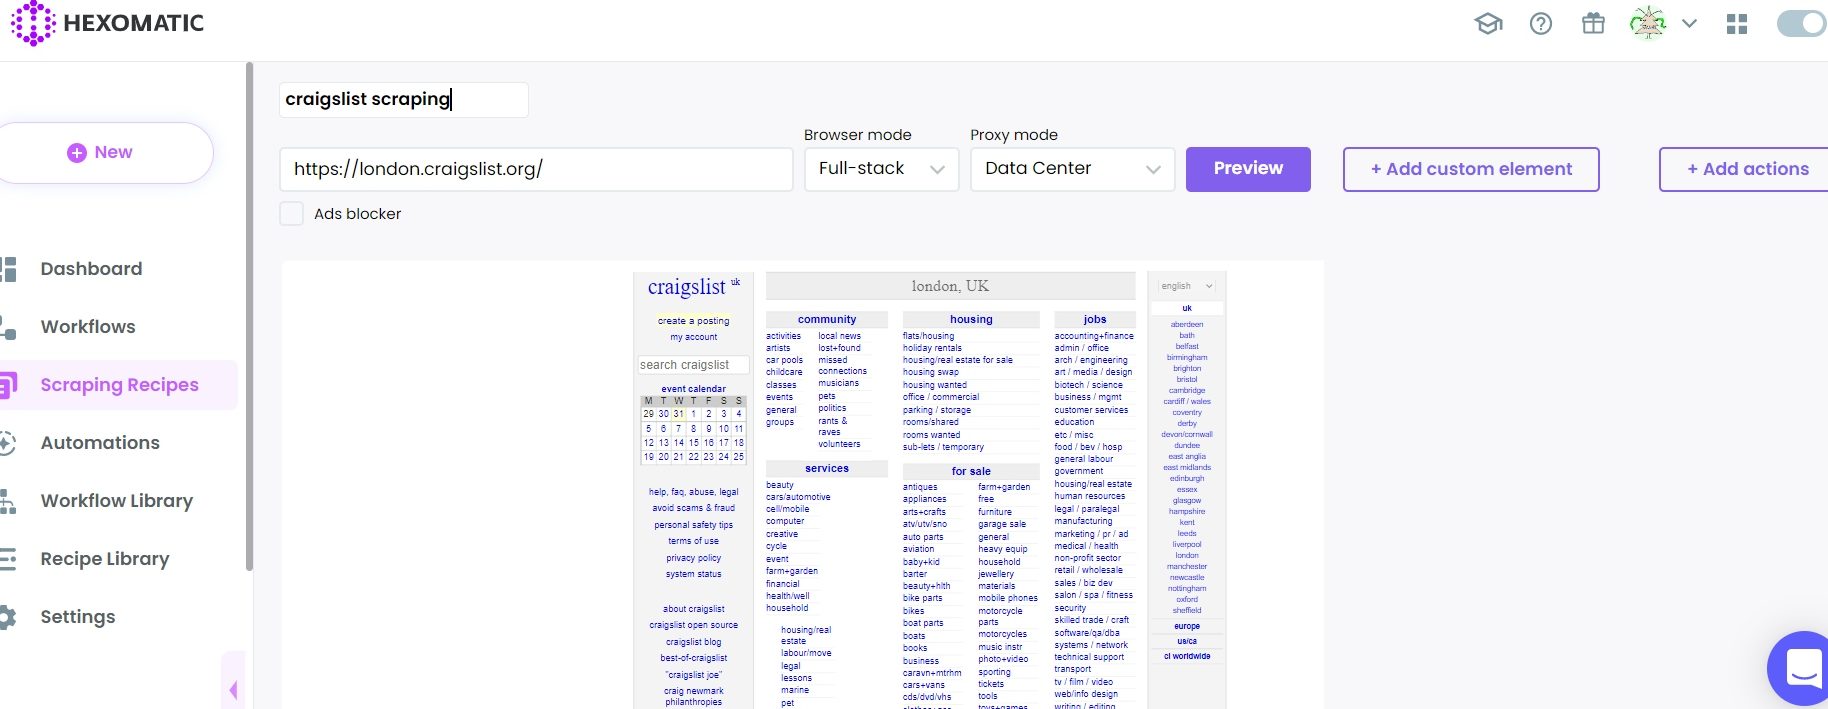Screen dimensions: 1828x709
Task: Open Settings in sidebar
Action: click(x=78, y=616)
